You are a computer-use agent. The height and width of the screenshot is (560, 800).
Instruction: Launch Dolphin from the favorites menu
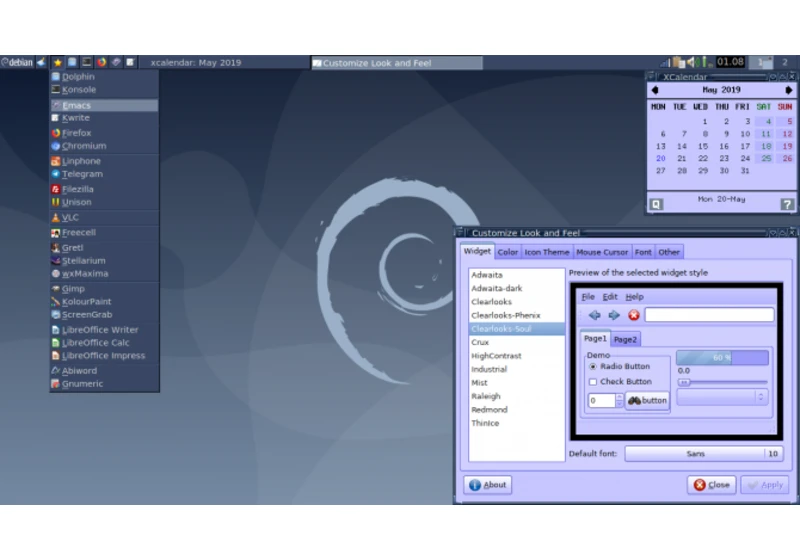click(x=104, y=77)
